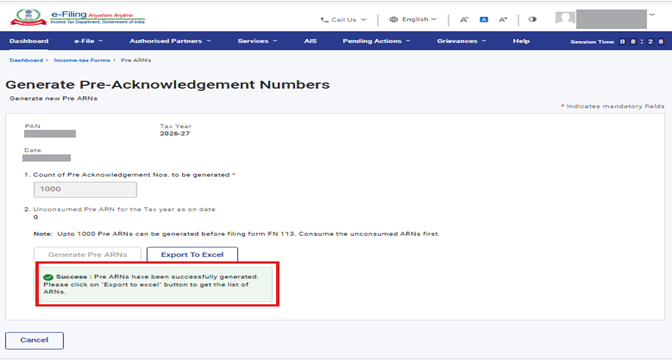Image resolution: width=672 pixels, height=360 pixels.
Task: Expand the e-File menu
Action: click(88, 41)
